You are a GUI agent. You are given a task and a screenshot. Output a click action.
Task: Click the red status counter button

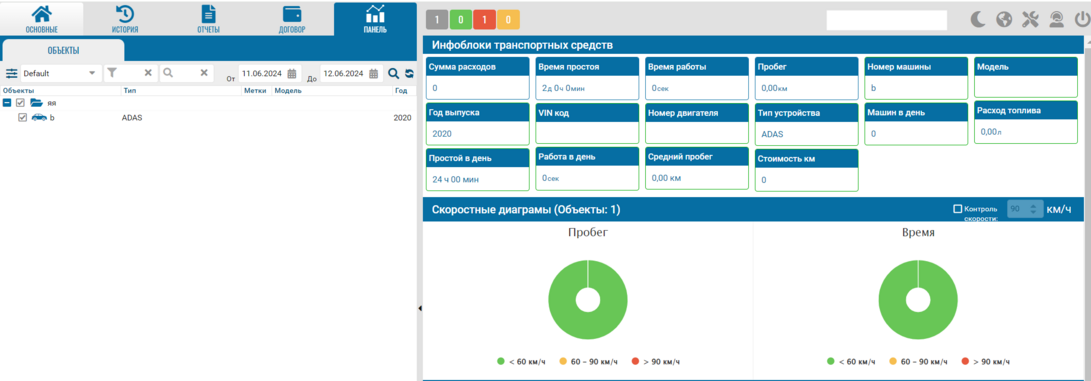click(484, 19)
